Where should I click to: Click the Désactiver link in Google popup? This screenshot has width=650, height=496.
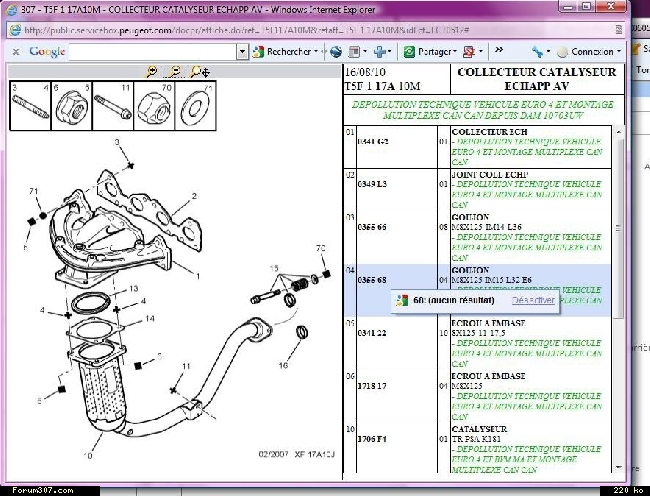pyautogui.click(x=533, y=300)
